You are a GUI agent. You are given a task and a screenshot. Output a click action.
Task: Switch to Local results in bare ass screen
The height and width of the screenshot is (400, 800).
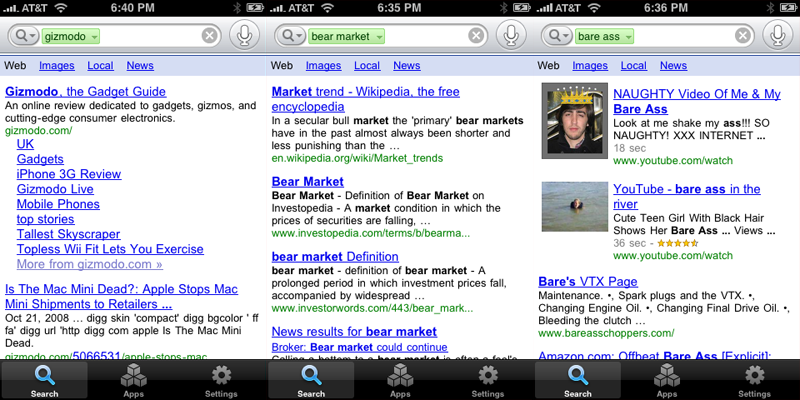(x=634, y=66)
